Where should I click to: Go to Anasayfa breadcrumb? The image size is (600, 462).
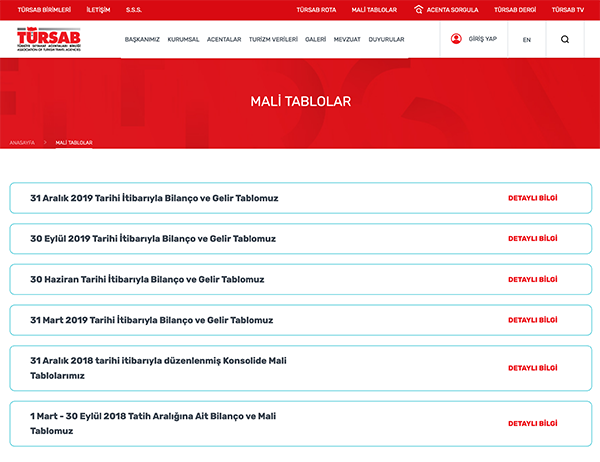(22, 143)
